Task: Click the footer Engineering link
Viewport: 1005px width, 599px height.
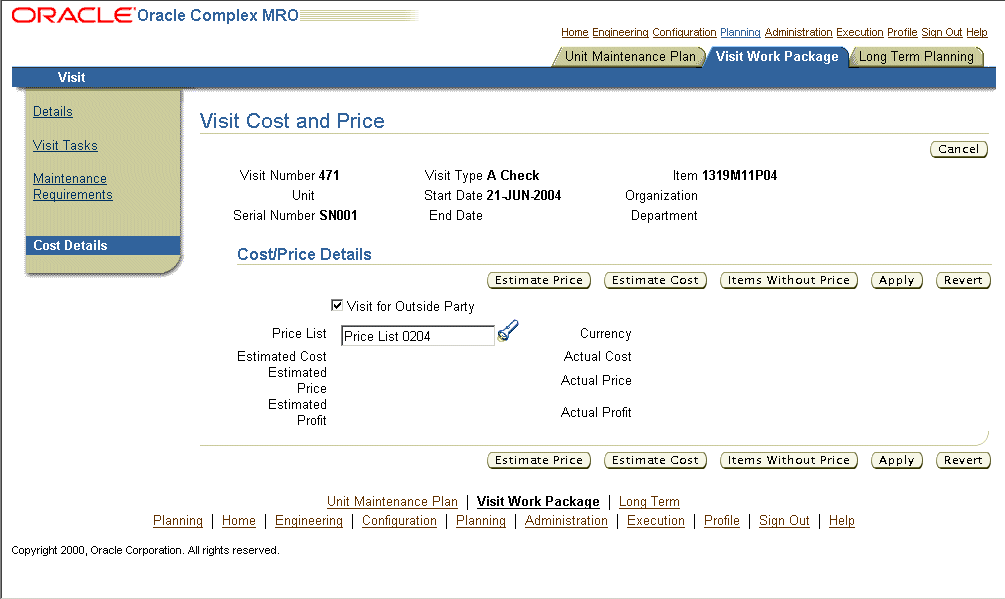Action: pyautogui.click(x=309, y=521)
